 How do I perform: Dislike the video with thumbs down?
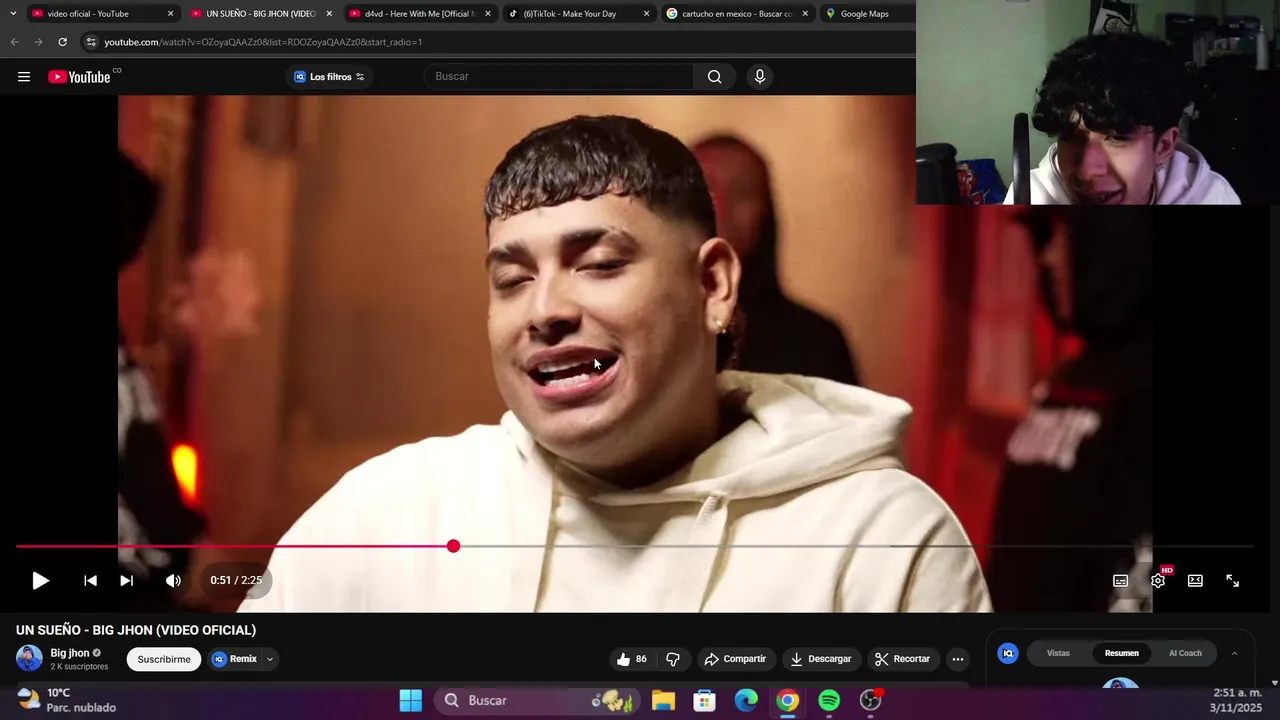673,659
